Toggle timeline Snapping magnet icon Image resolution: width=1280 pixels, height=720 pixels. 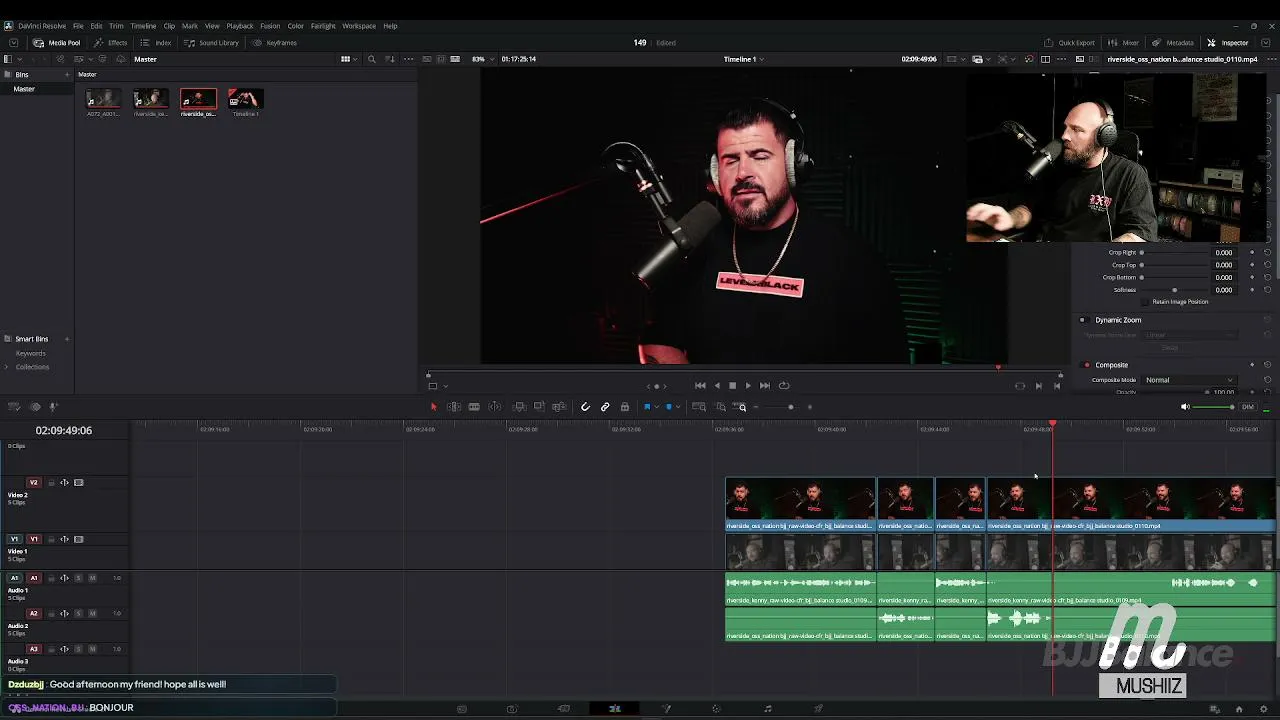click(x=585, y=407)
